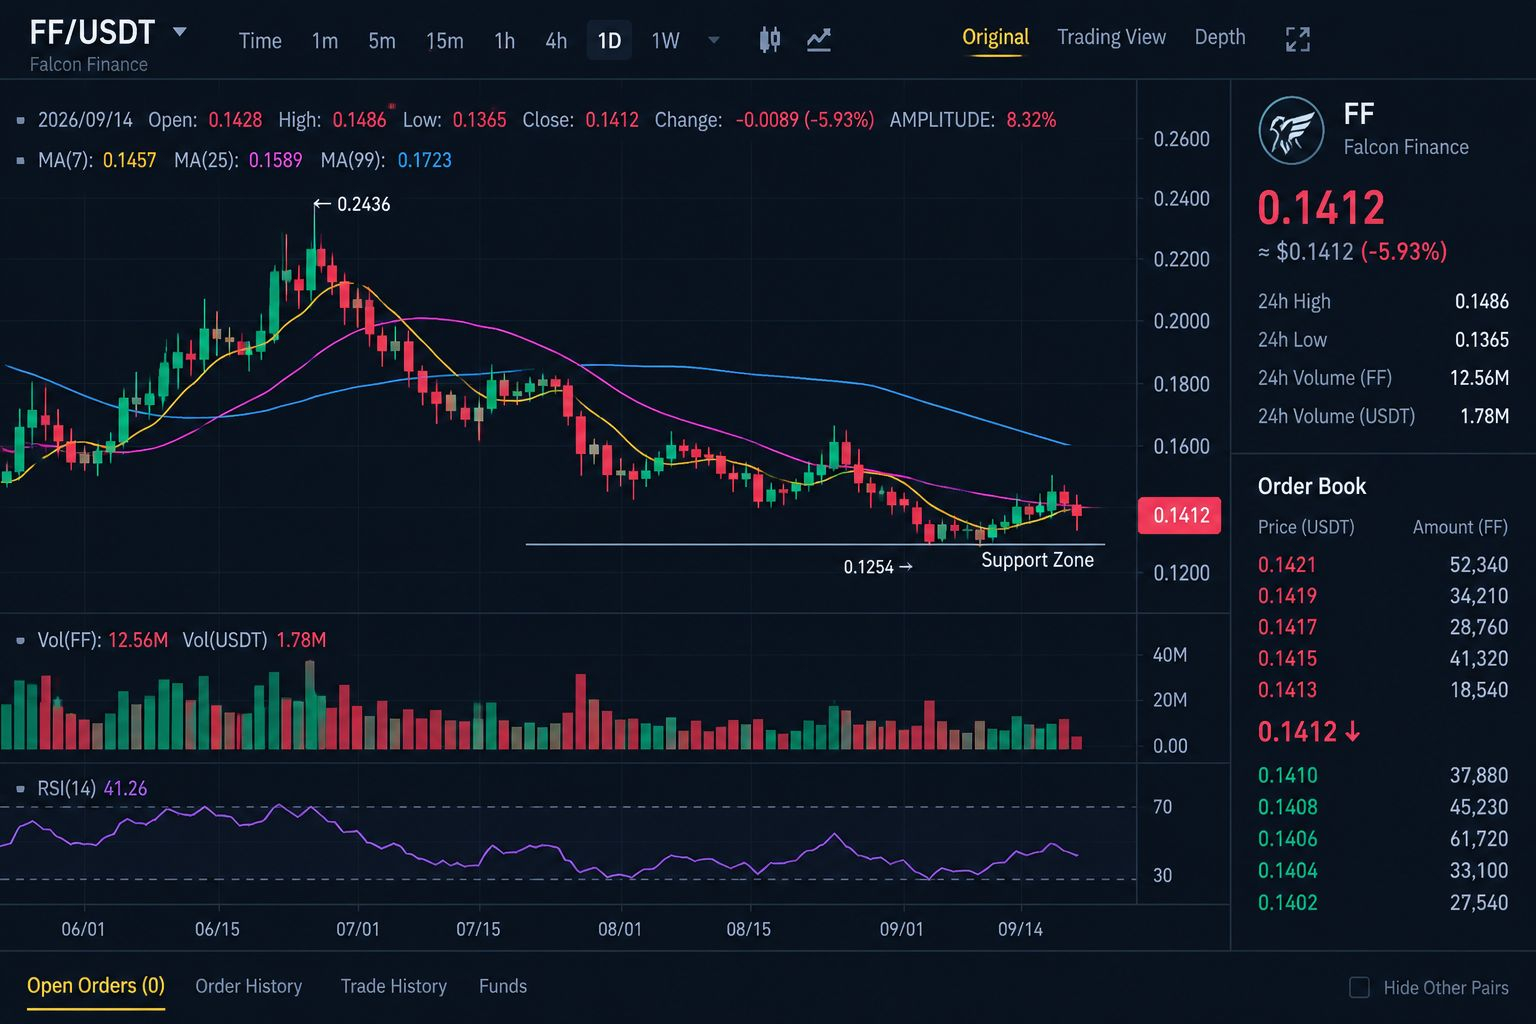The width and height of the screenshot is (1536, 1024).
Task: Collapse the Vol(FF) indicator bullet
Action: (21, 640)
